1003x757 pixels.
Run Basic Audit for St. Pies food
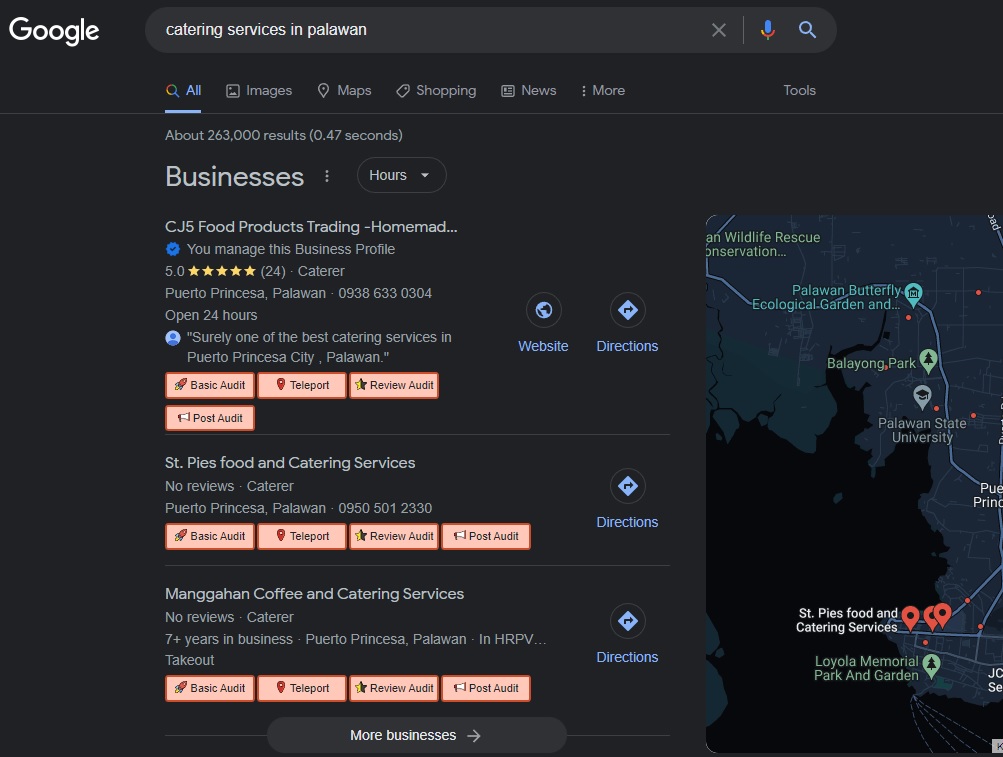[x=210, y=536]
